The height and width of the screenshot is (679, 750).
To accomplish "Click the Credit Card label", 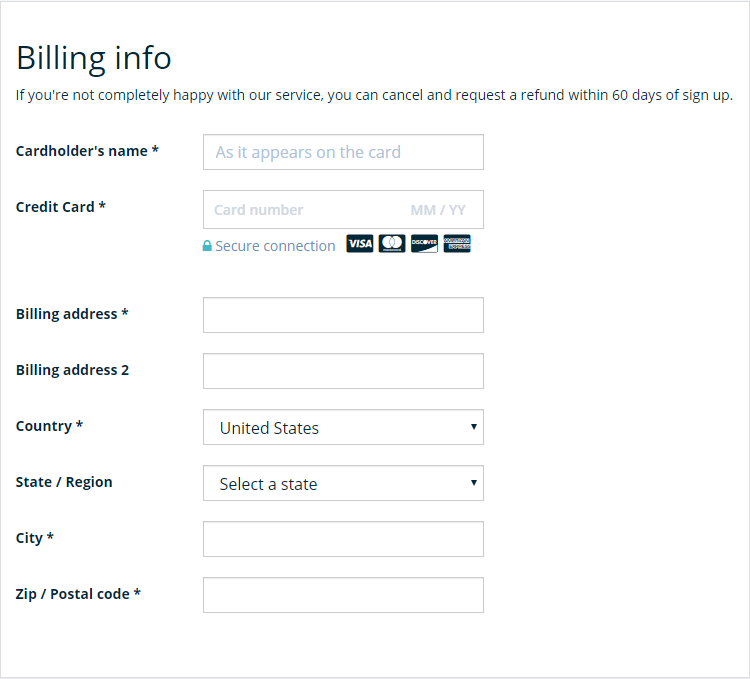I will click(61, 207).
